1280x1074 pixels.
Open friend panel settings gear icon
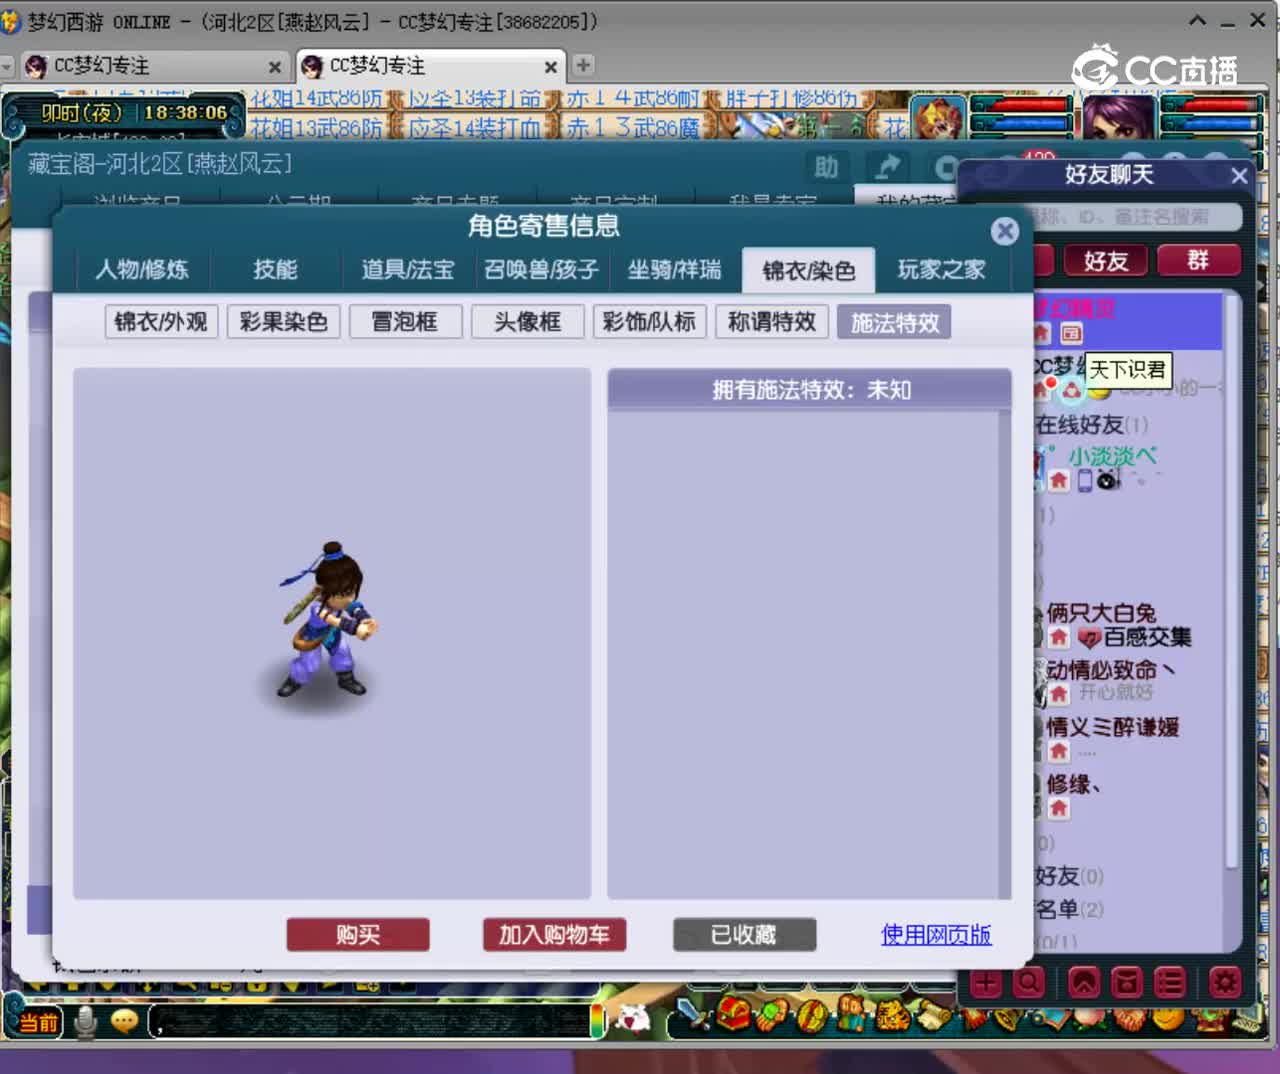point(1225,983)
